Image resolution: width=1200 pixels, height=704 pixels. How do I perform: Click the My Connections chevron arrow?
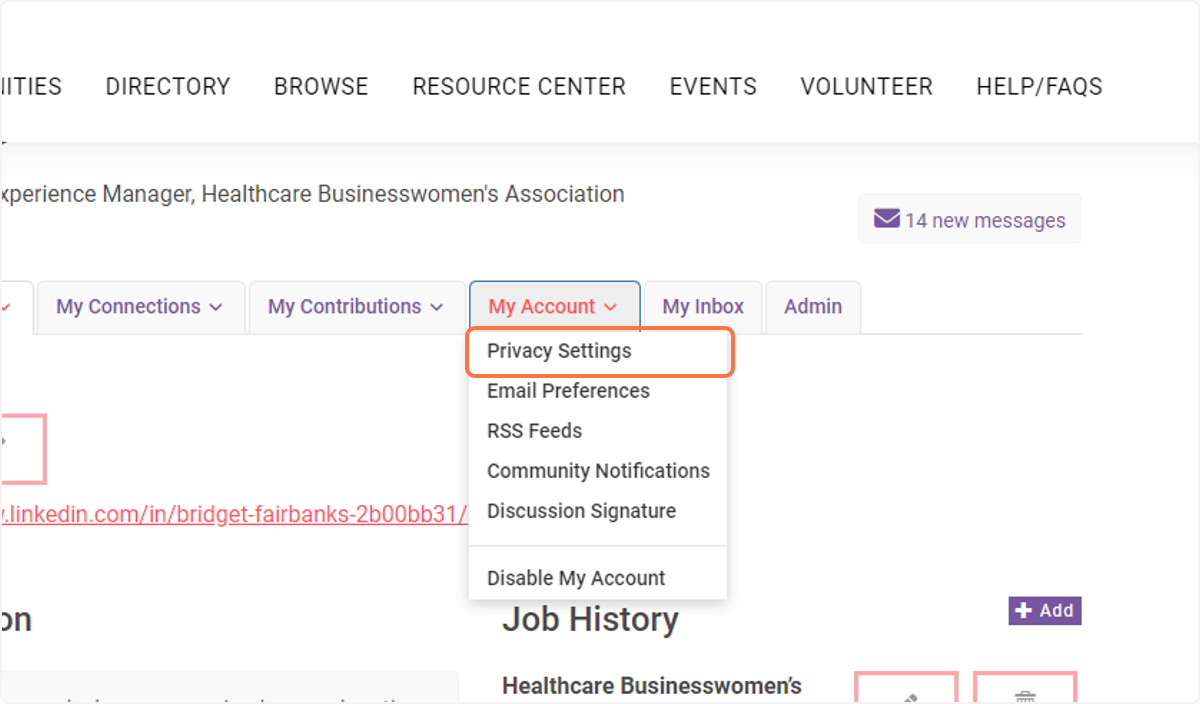(216, 308)
